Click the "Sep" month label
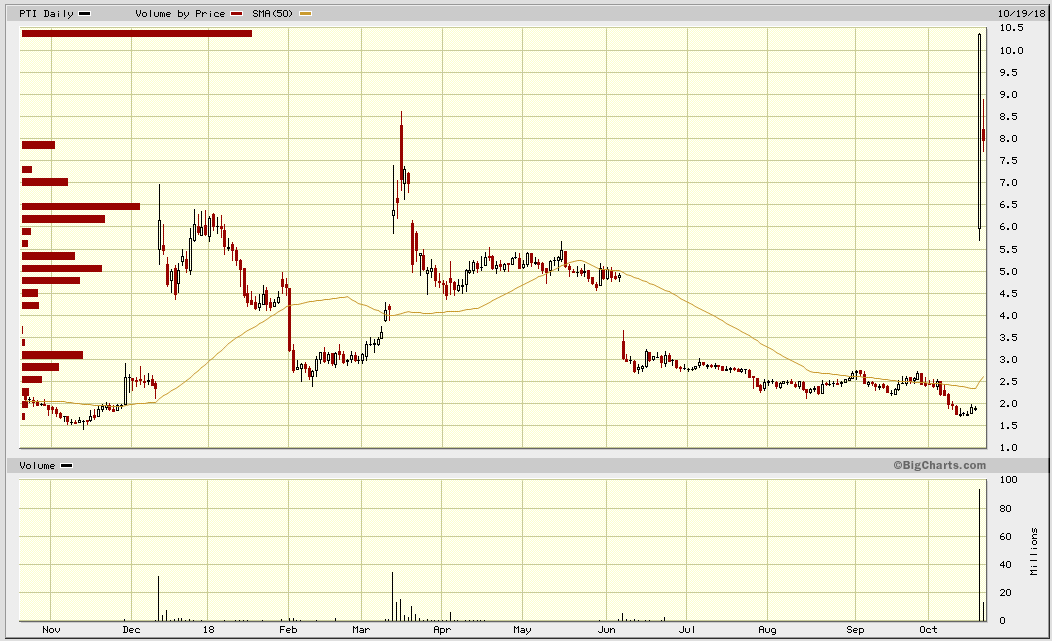The width and height of the screenshot is (1052, 641). [x=855, y=630]
